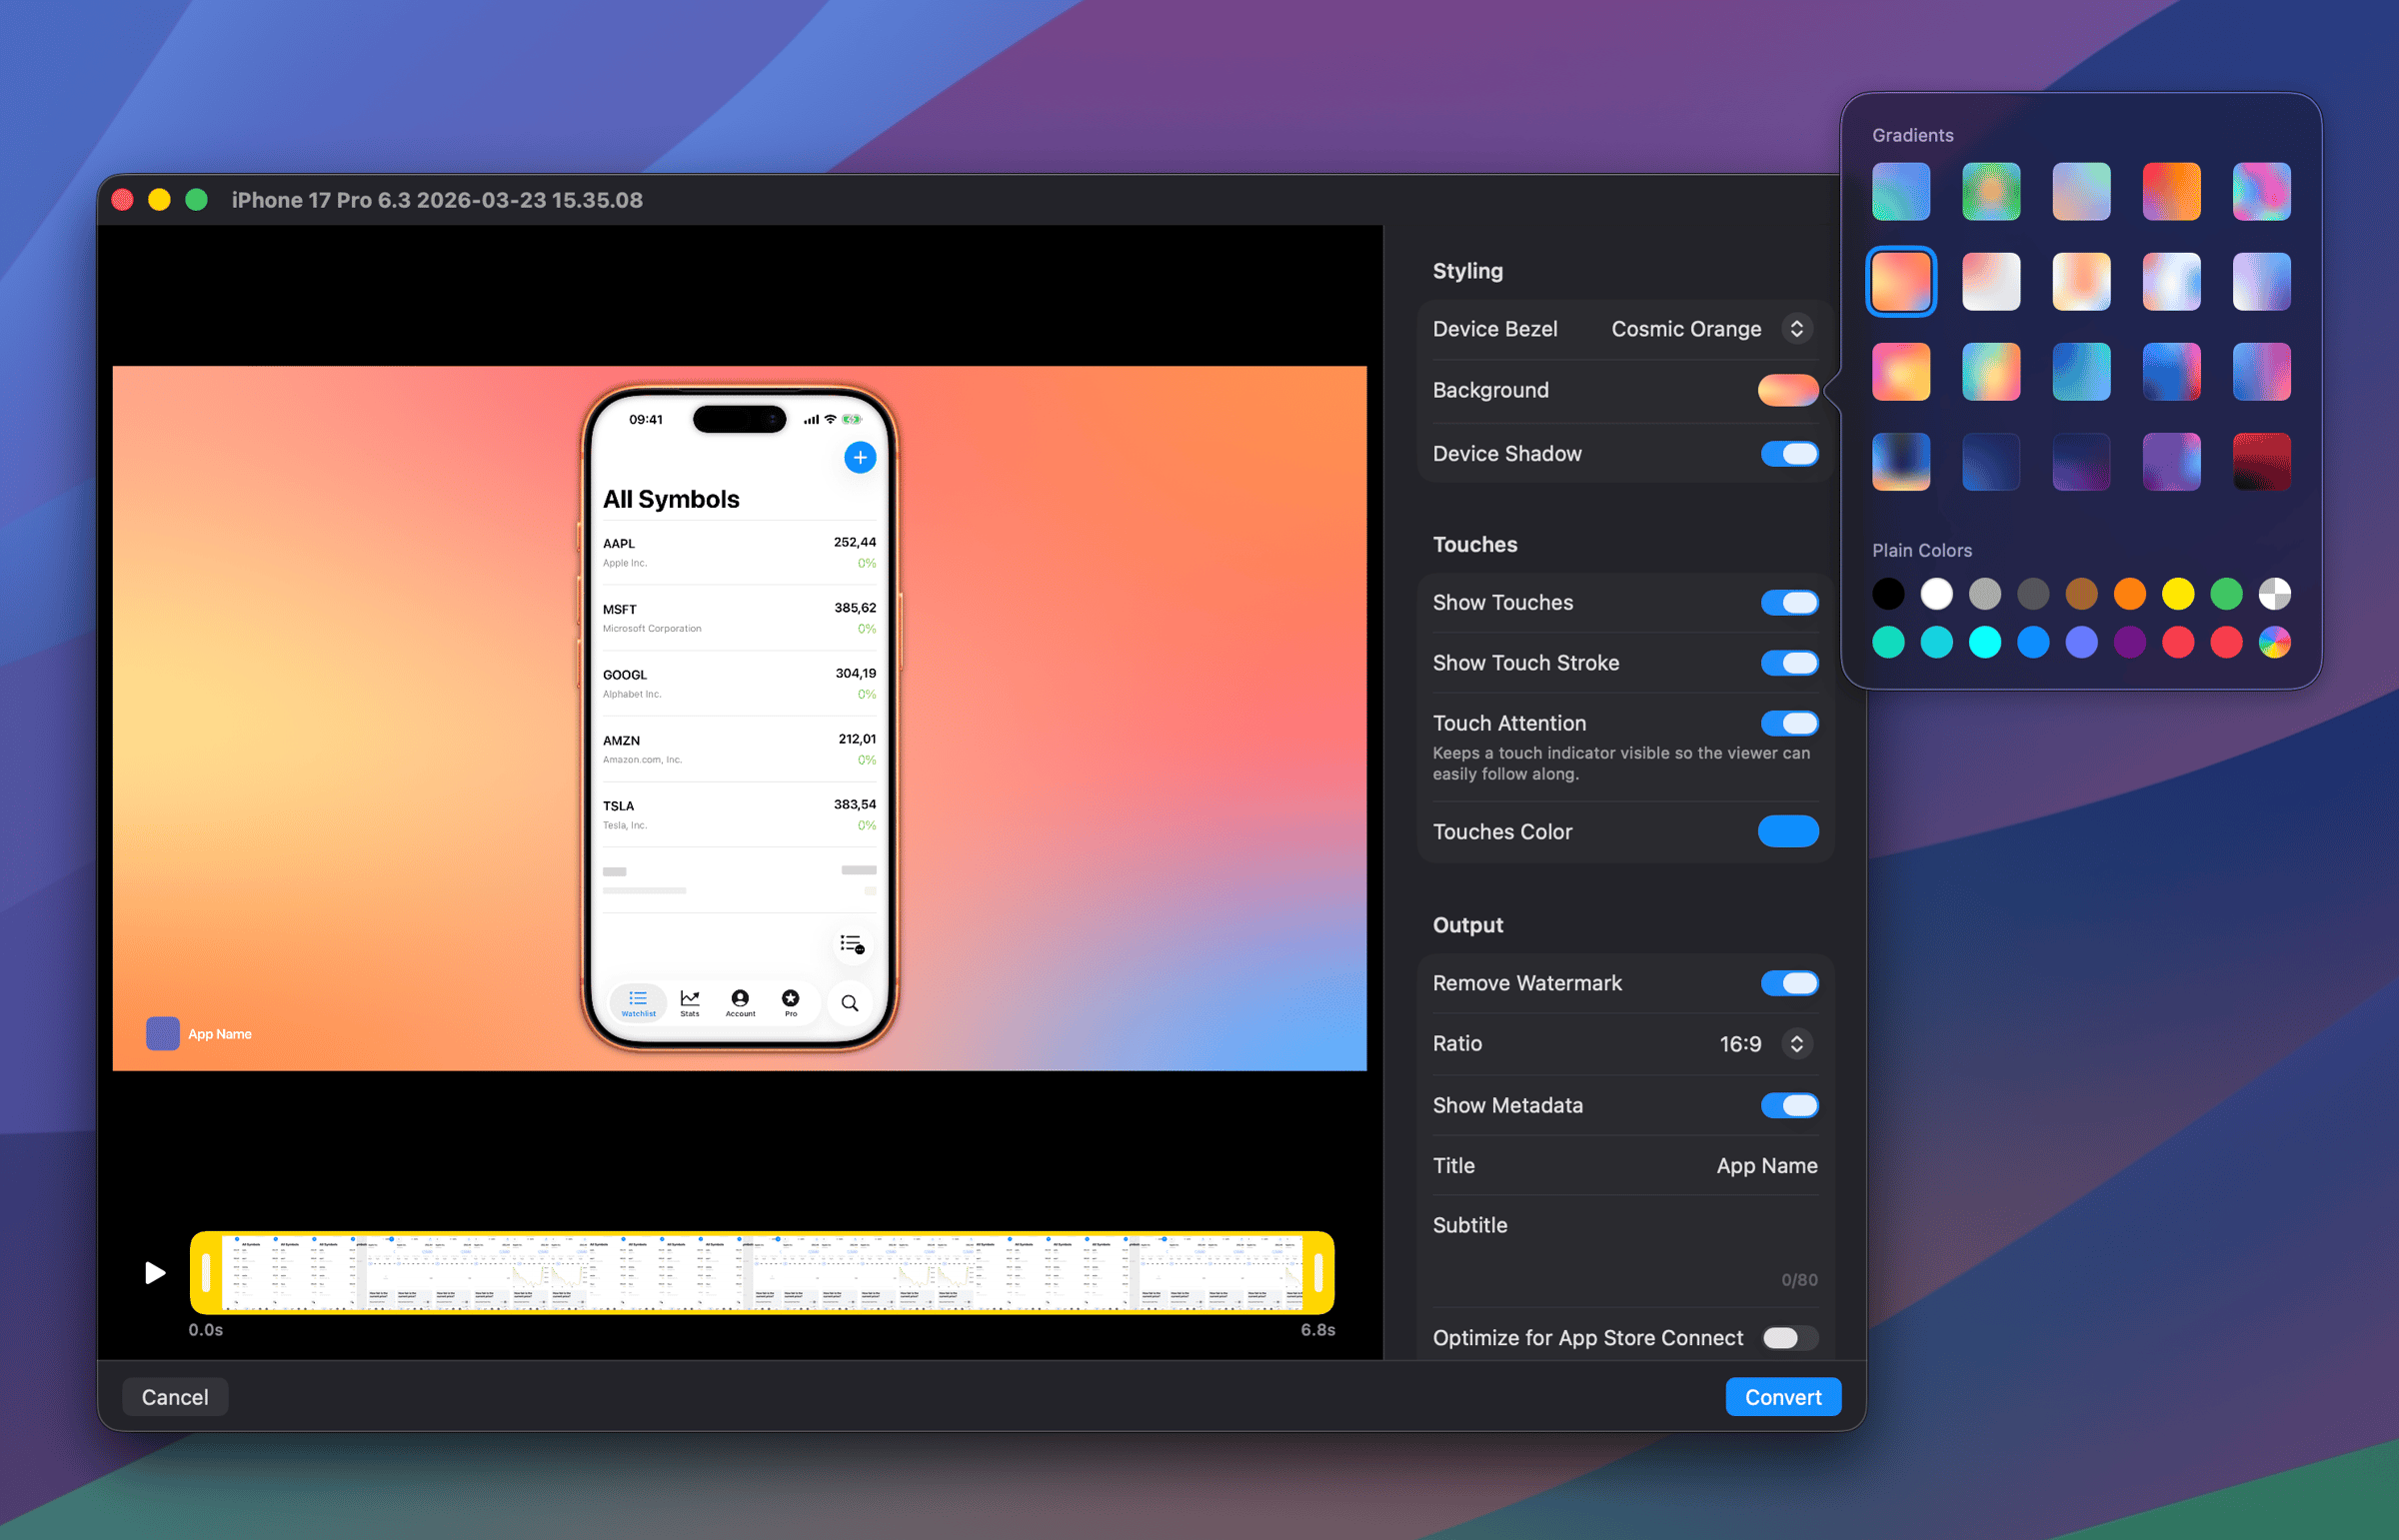The width and height of the screenshot is (2399, 1540).
Task: Open the Touches Color picker well
Action: (1787, 832)
